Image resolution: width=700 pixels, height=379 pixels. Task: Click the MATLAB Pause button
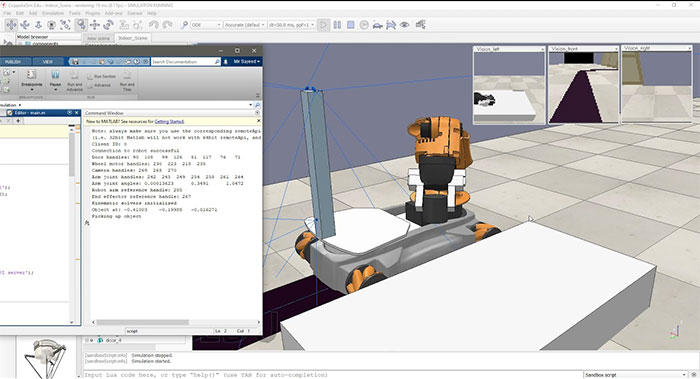55,79
